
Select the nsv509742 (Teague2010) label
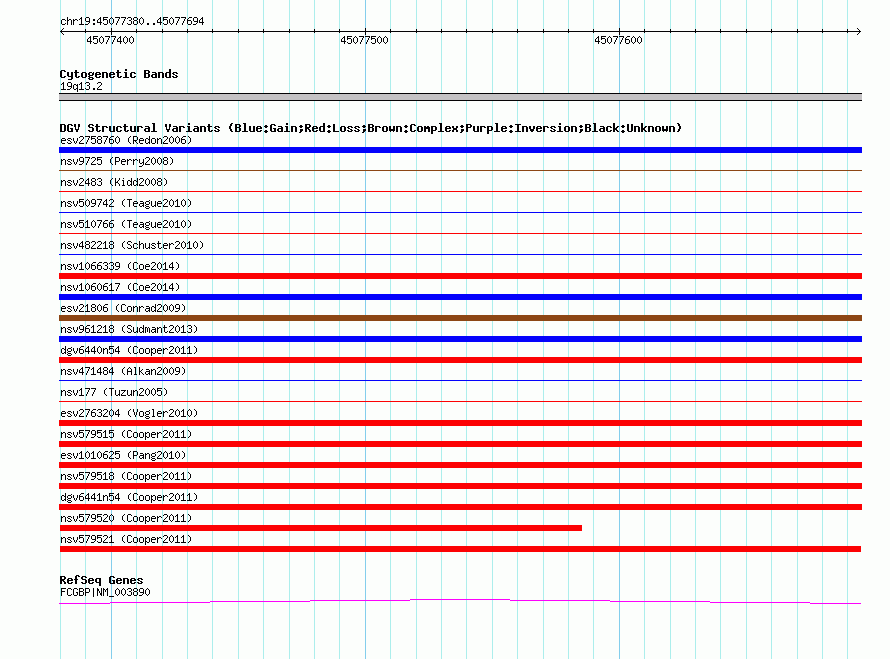126,203
